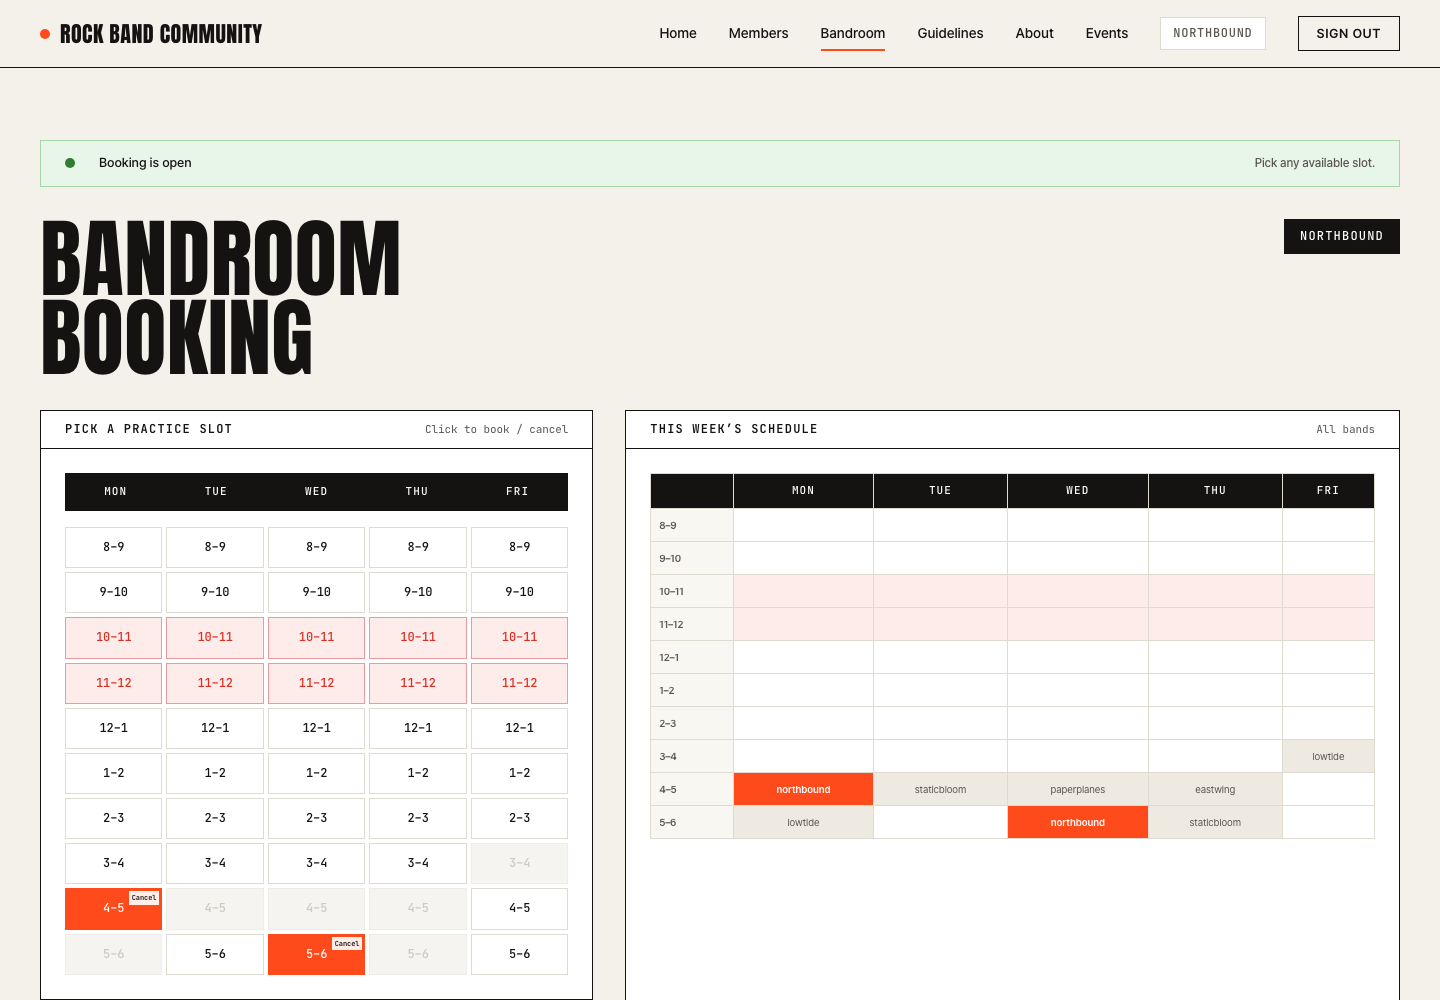Book the Thursday 12-1 slot
The image size is (1440, 1000).
[418, 728]
